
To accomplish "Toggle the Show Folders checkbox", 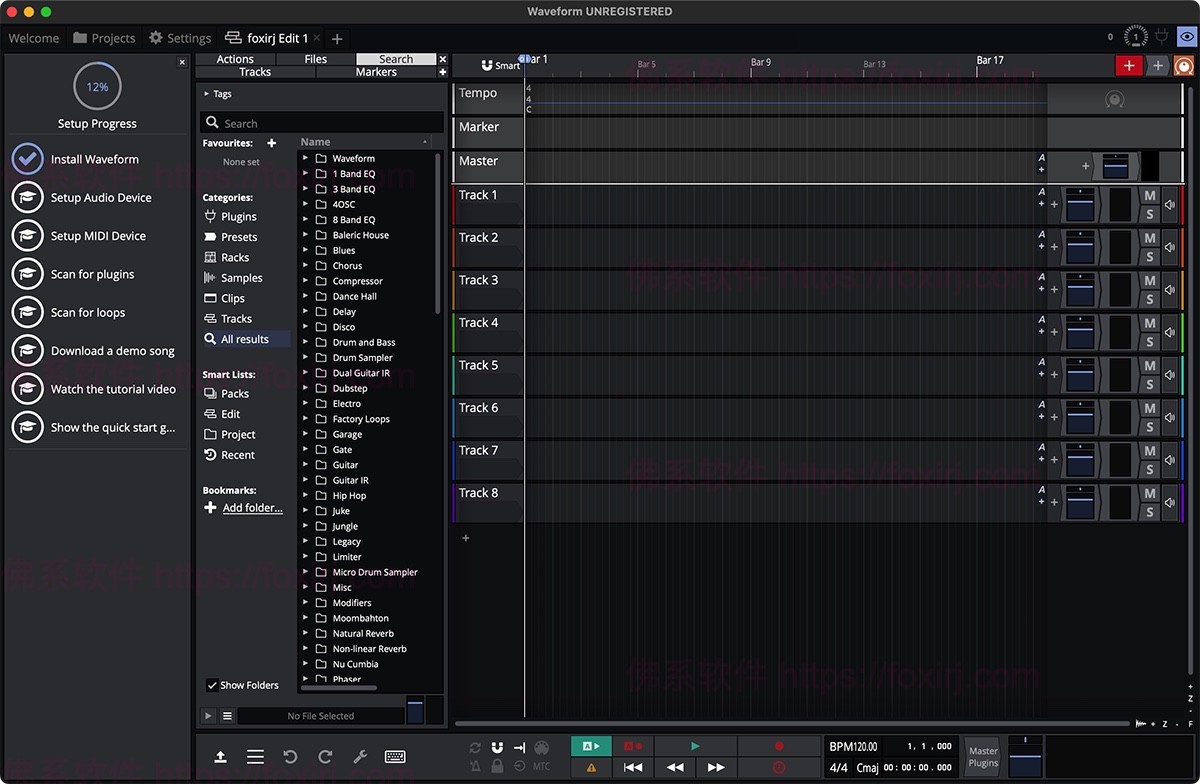I will click(x=212, y=685).
